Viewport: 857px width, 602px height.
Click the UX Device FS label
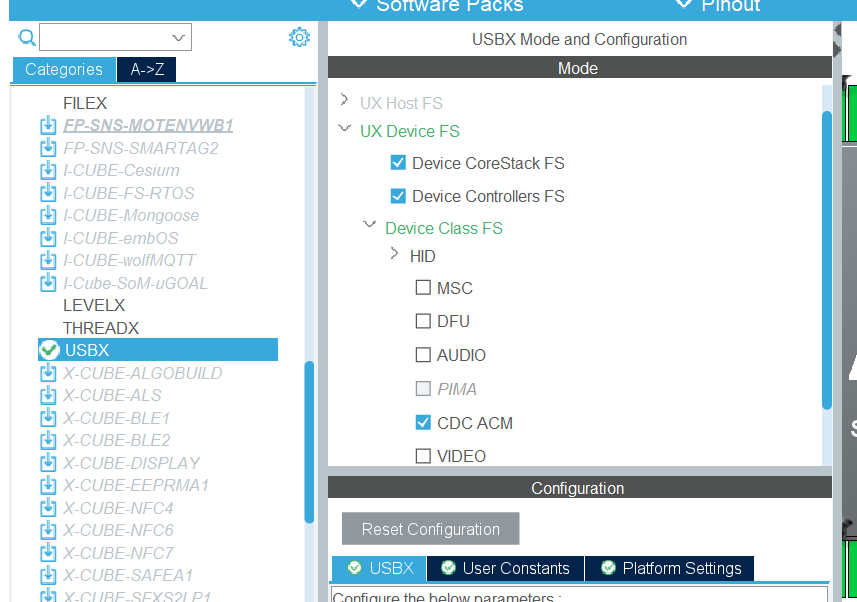409,131
